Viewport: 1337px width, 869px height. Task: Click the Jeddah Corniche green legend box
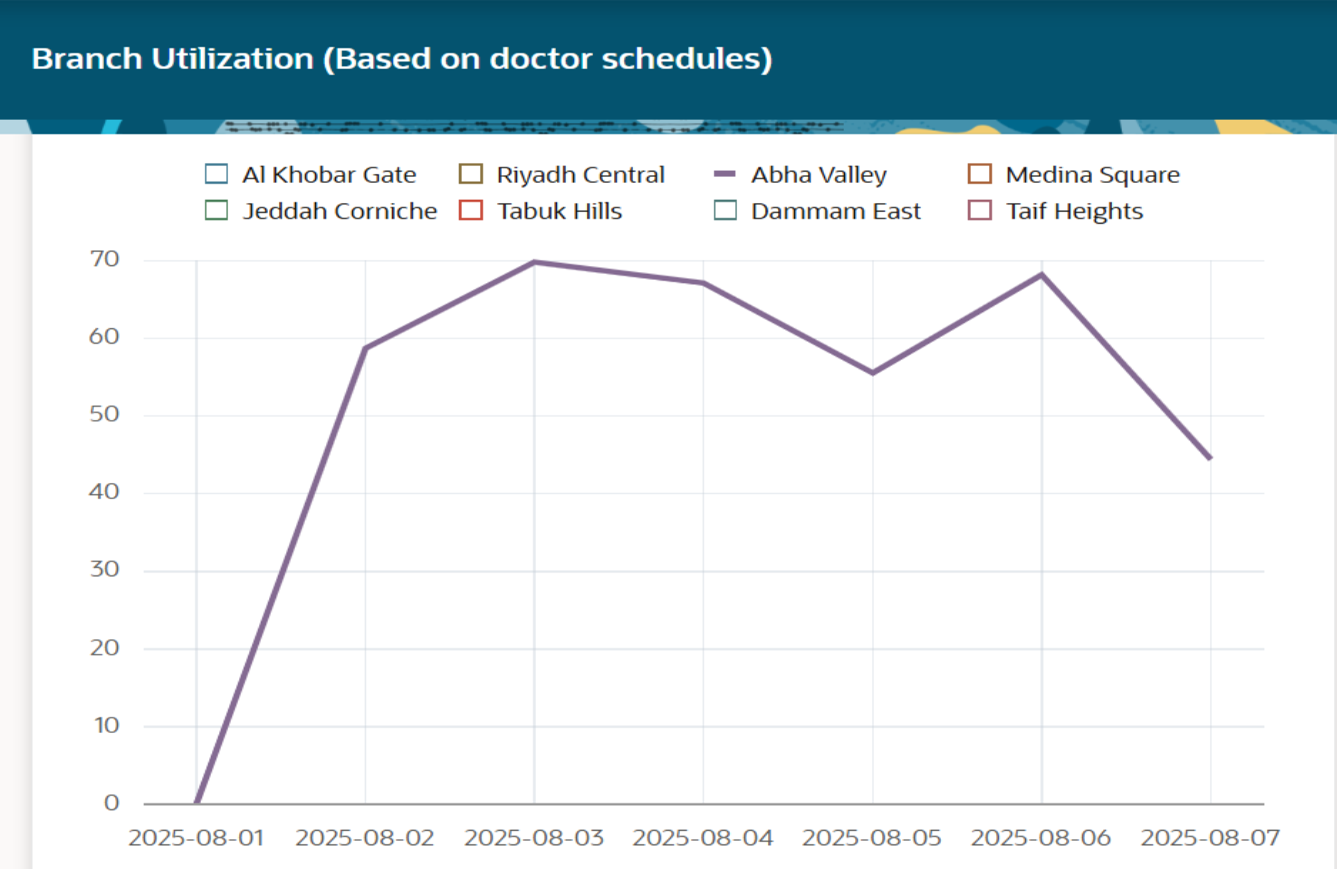coord(216,212)
